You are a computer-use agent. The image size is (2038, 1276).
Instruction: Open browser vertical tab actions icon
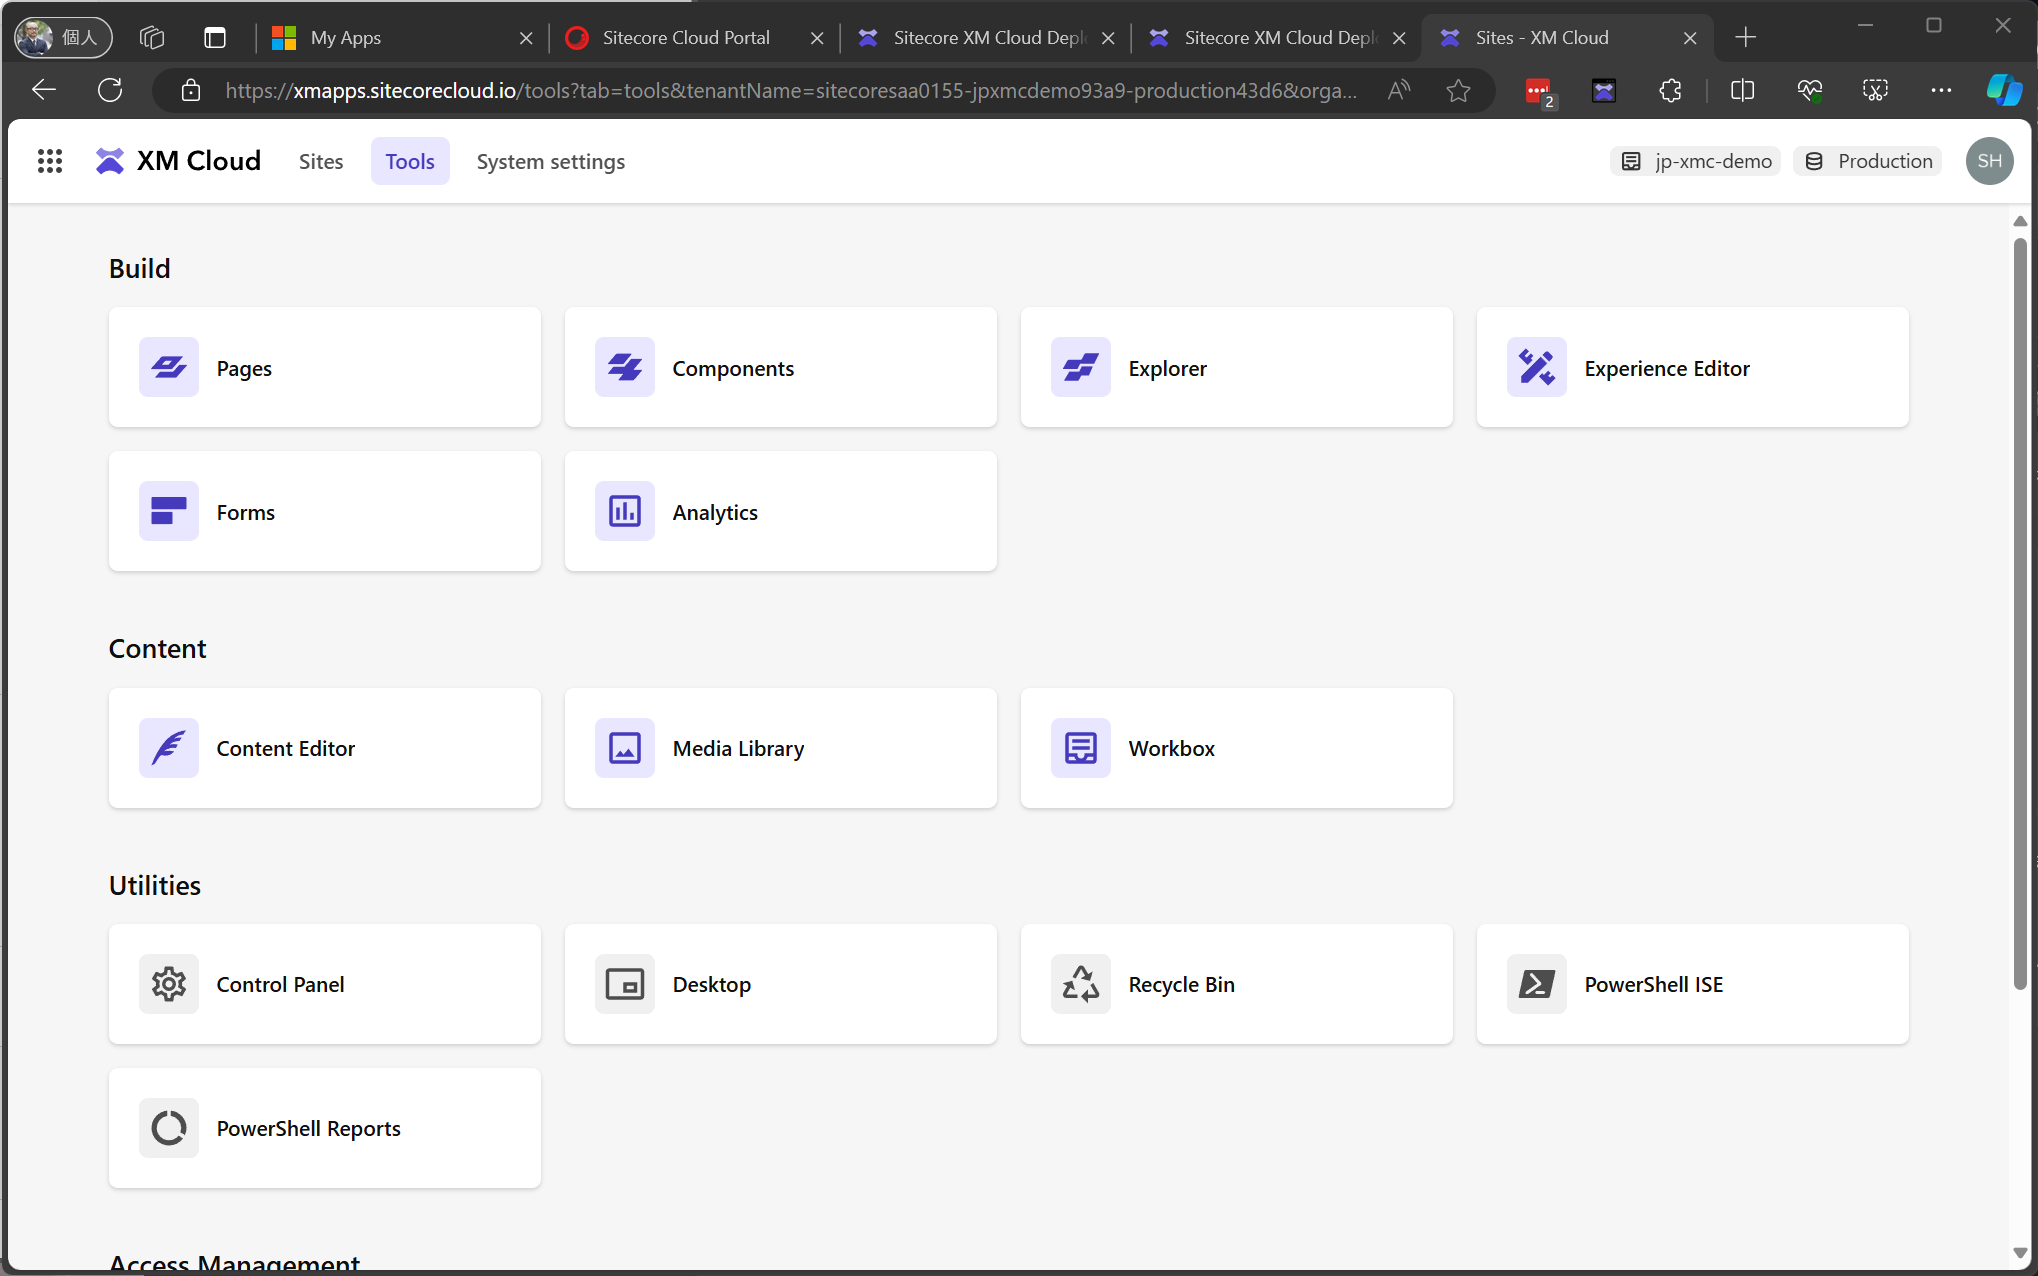coord(215,37)
